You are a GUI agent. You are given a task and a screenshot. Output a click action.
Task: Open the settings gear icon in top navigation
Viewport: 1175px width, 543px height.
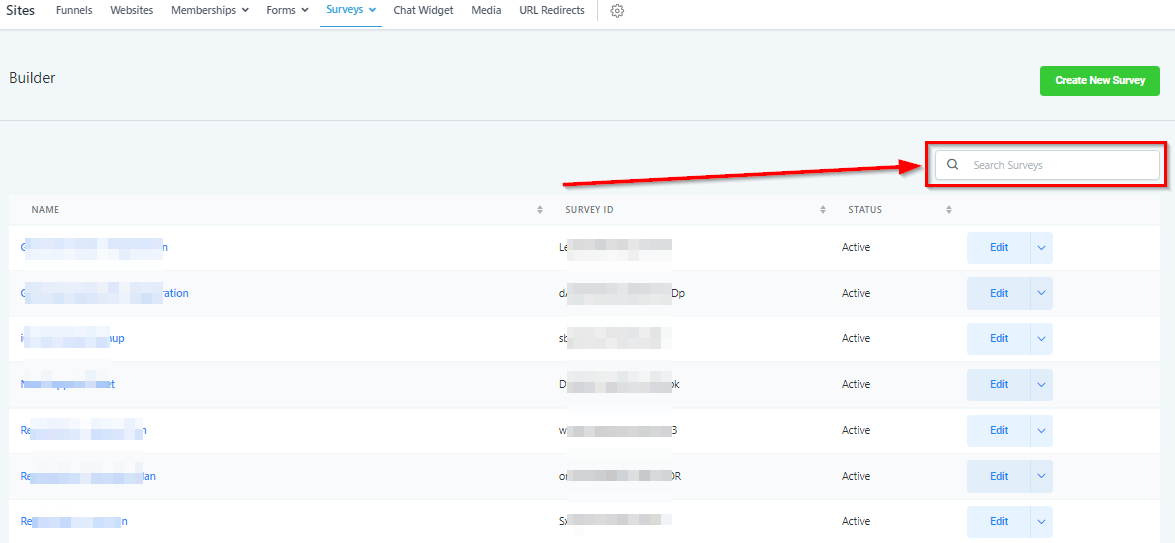(617, 11)
